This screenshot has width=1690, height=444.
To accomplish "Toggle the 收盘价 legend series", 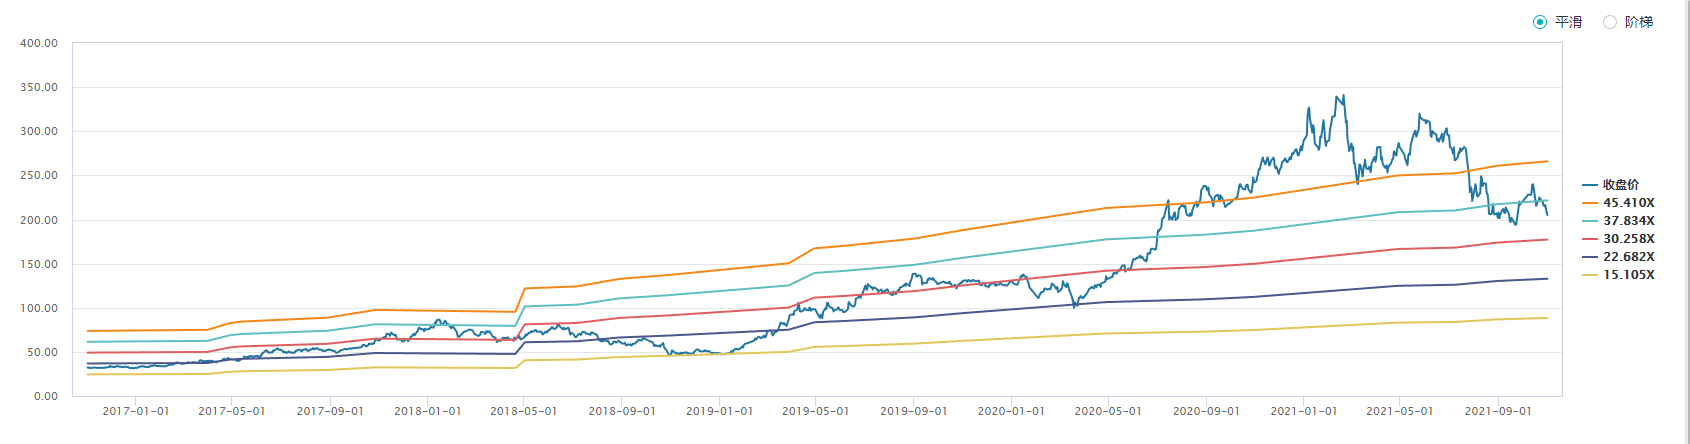I will pos(1621,185).
